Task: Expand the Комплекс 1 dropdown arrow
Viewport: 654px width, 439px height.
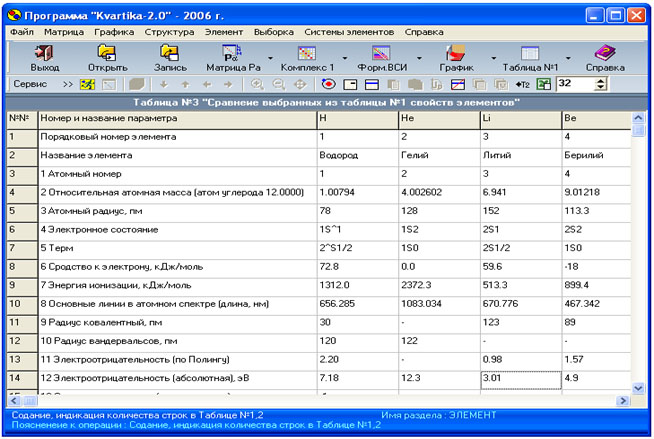Action: (x=345, y=58)
